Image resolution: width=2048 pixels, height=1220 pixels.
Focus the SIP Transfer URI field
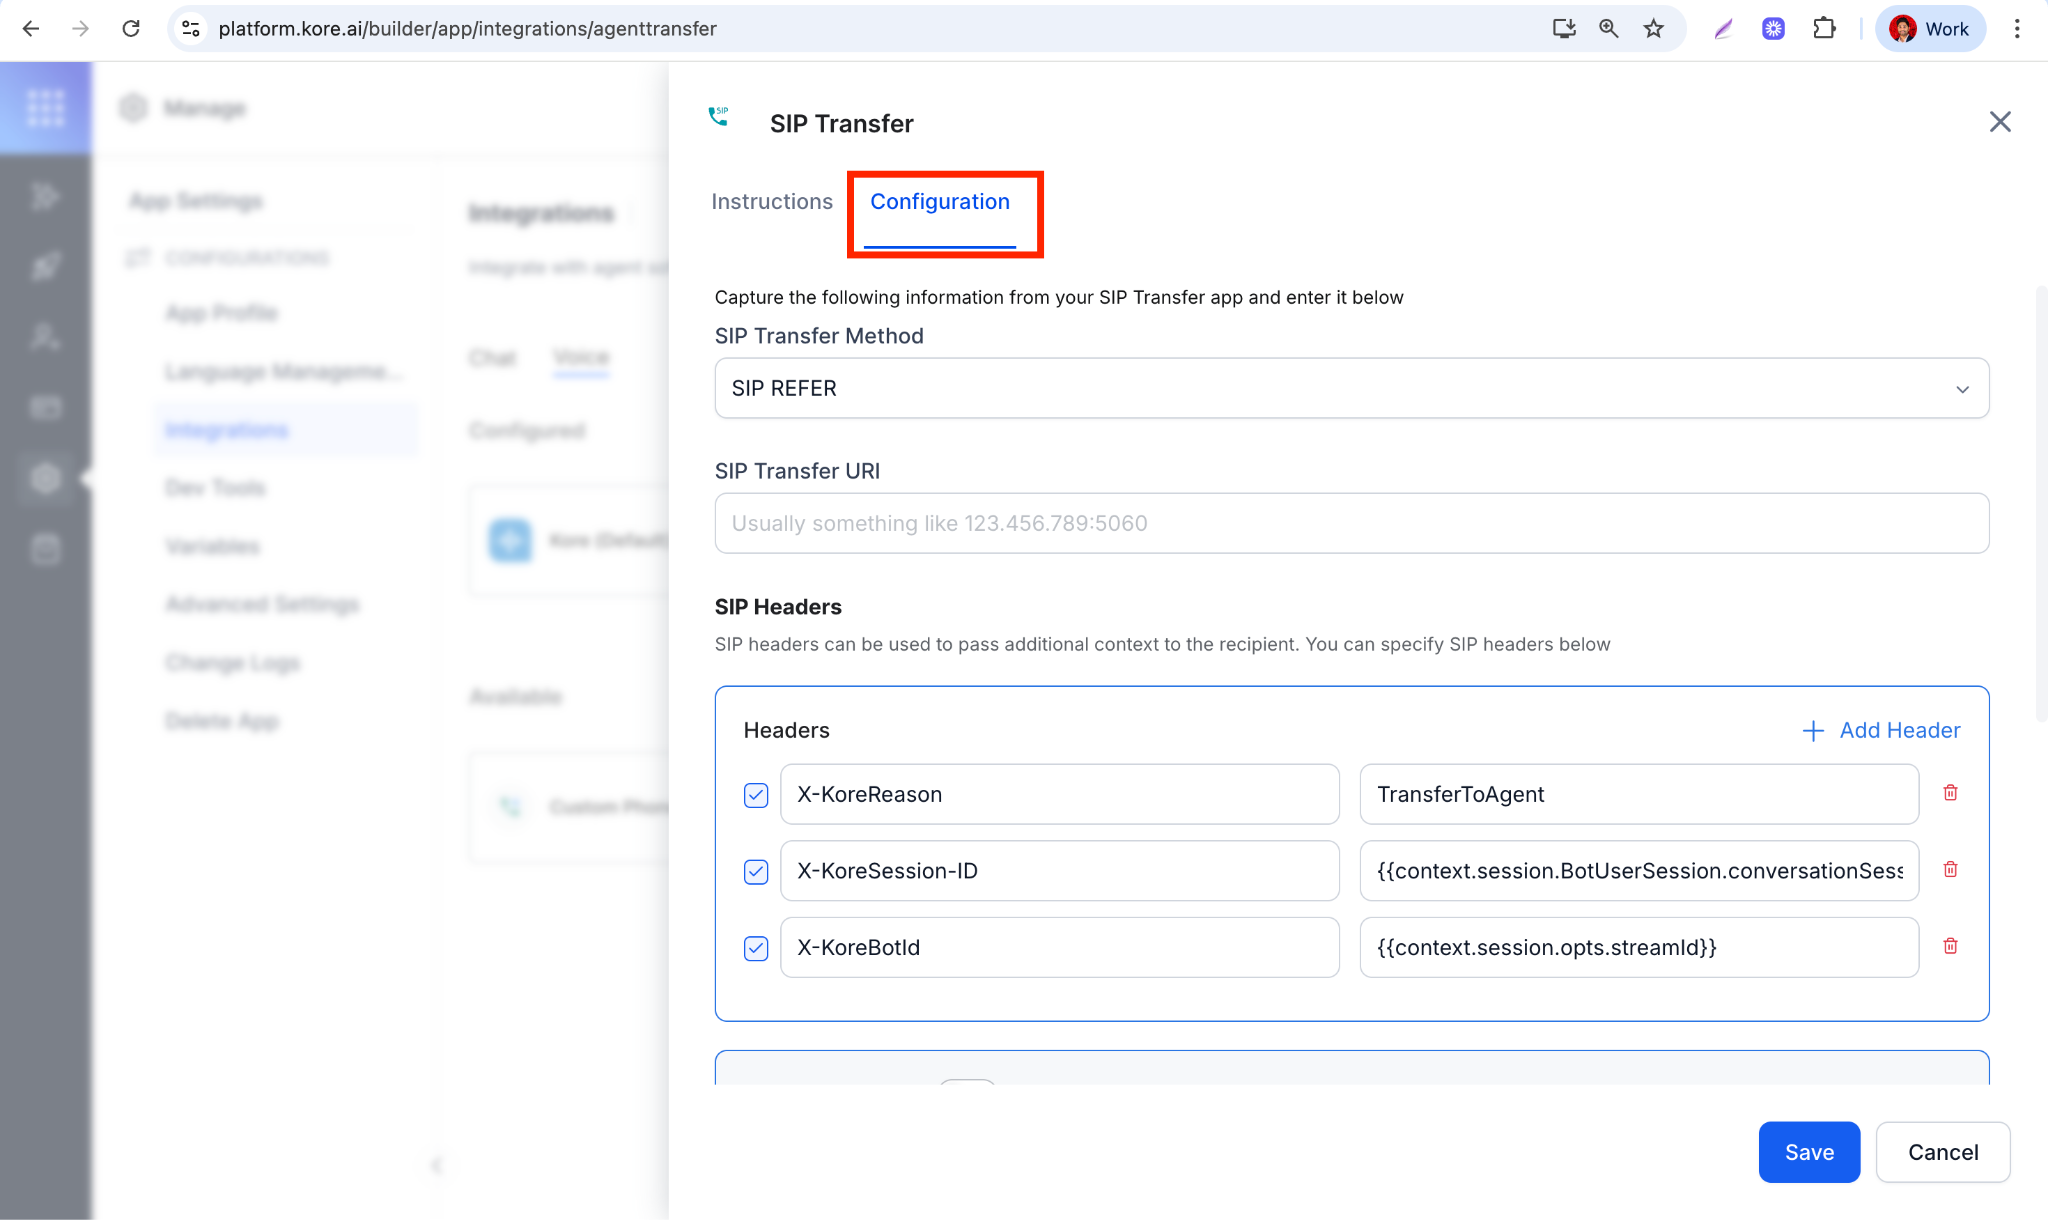click(x=1351, y=523)
